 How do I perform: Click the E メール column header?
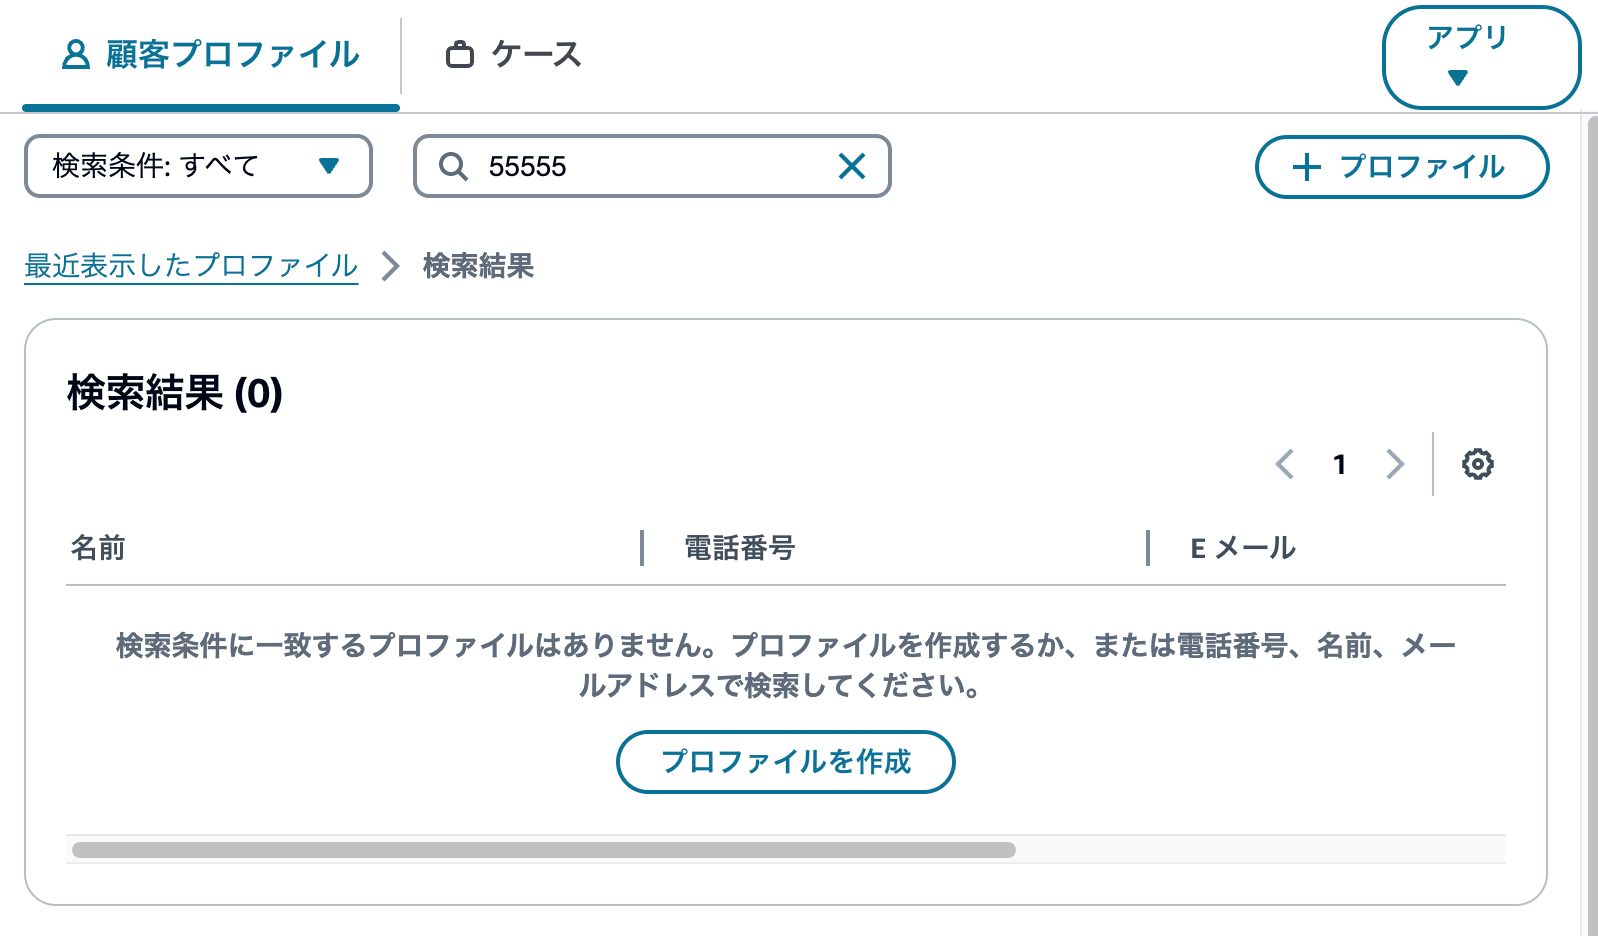click(1243, 548)
